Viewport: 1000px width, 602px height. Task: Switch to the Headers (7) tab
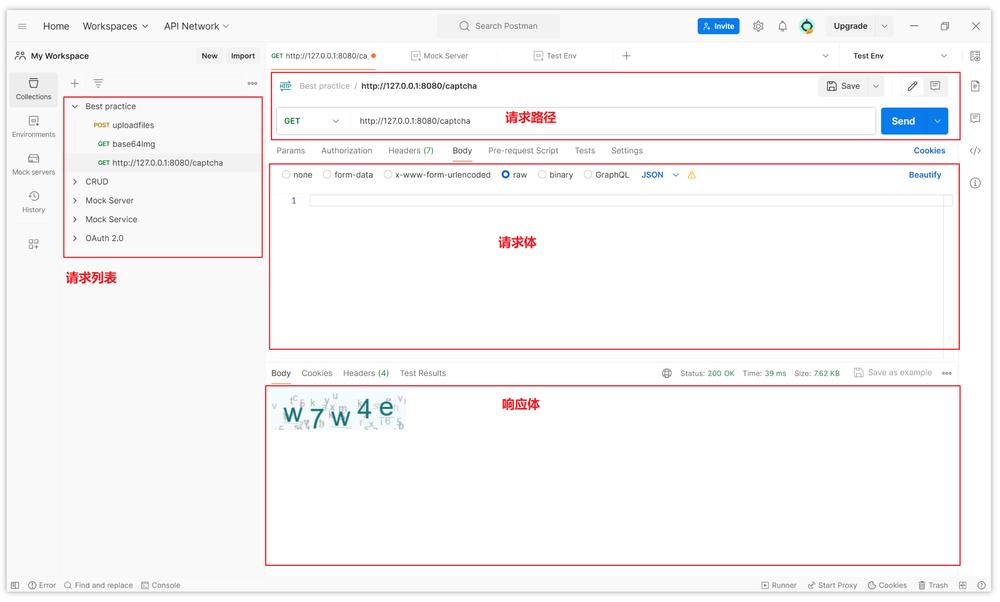tap(410, 151)
